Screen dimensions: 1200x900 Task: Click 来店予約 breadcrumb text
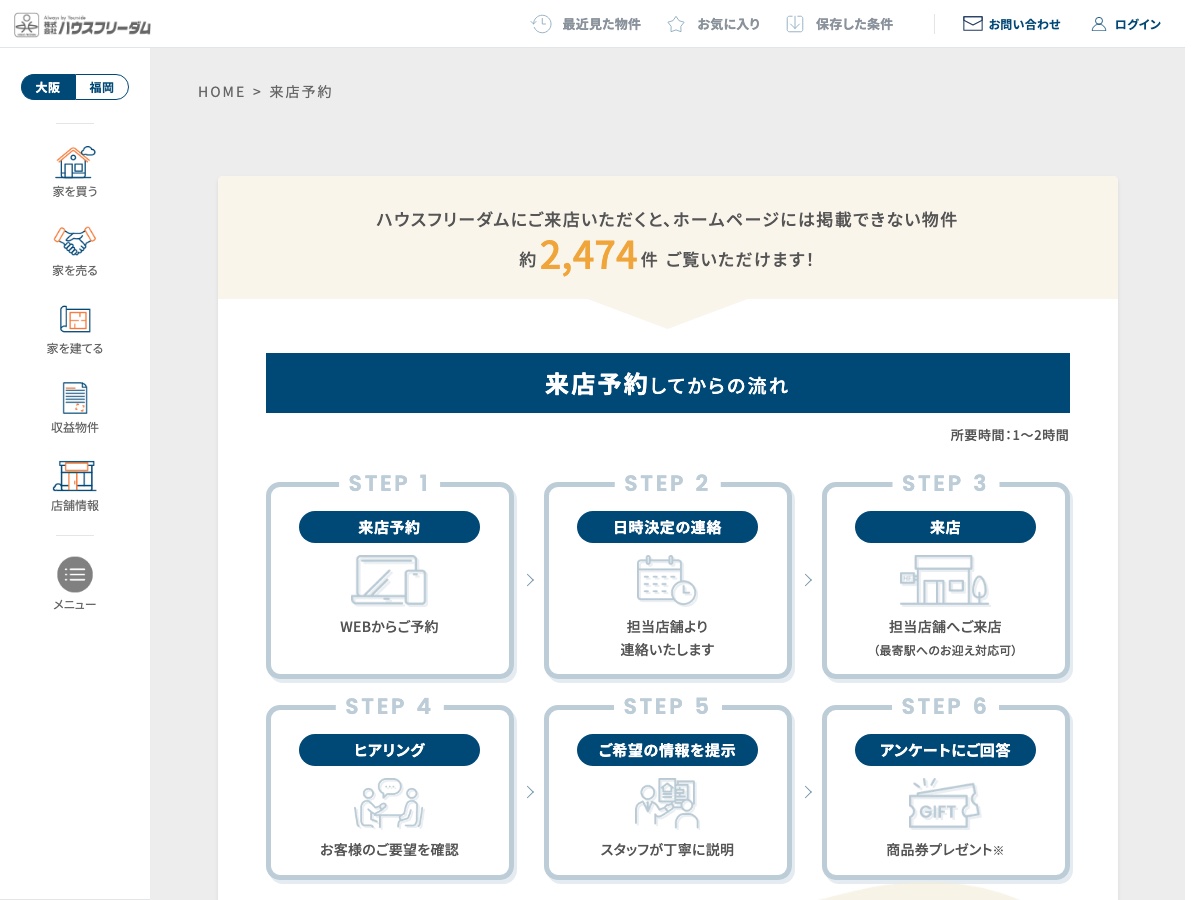[301, 92]
